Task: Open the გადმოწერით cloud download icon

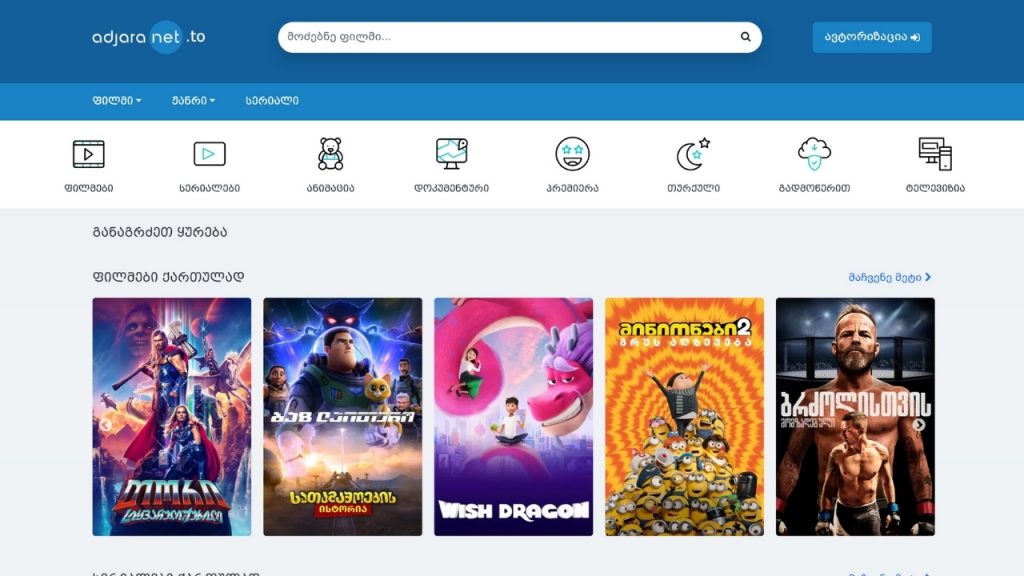Action: [814, 154]
